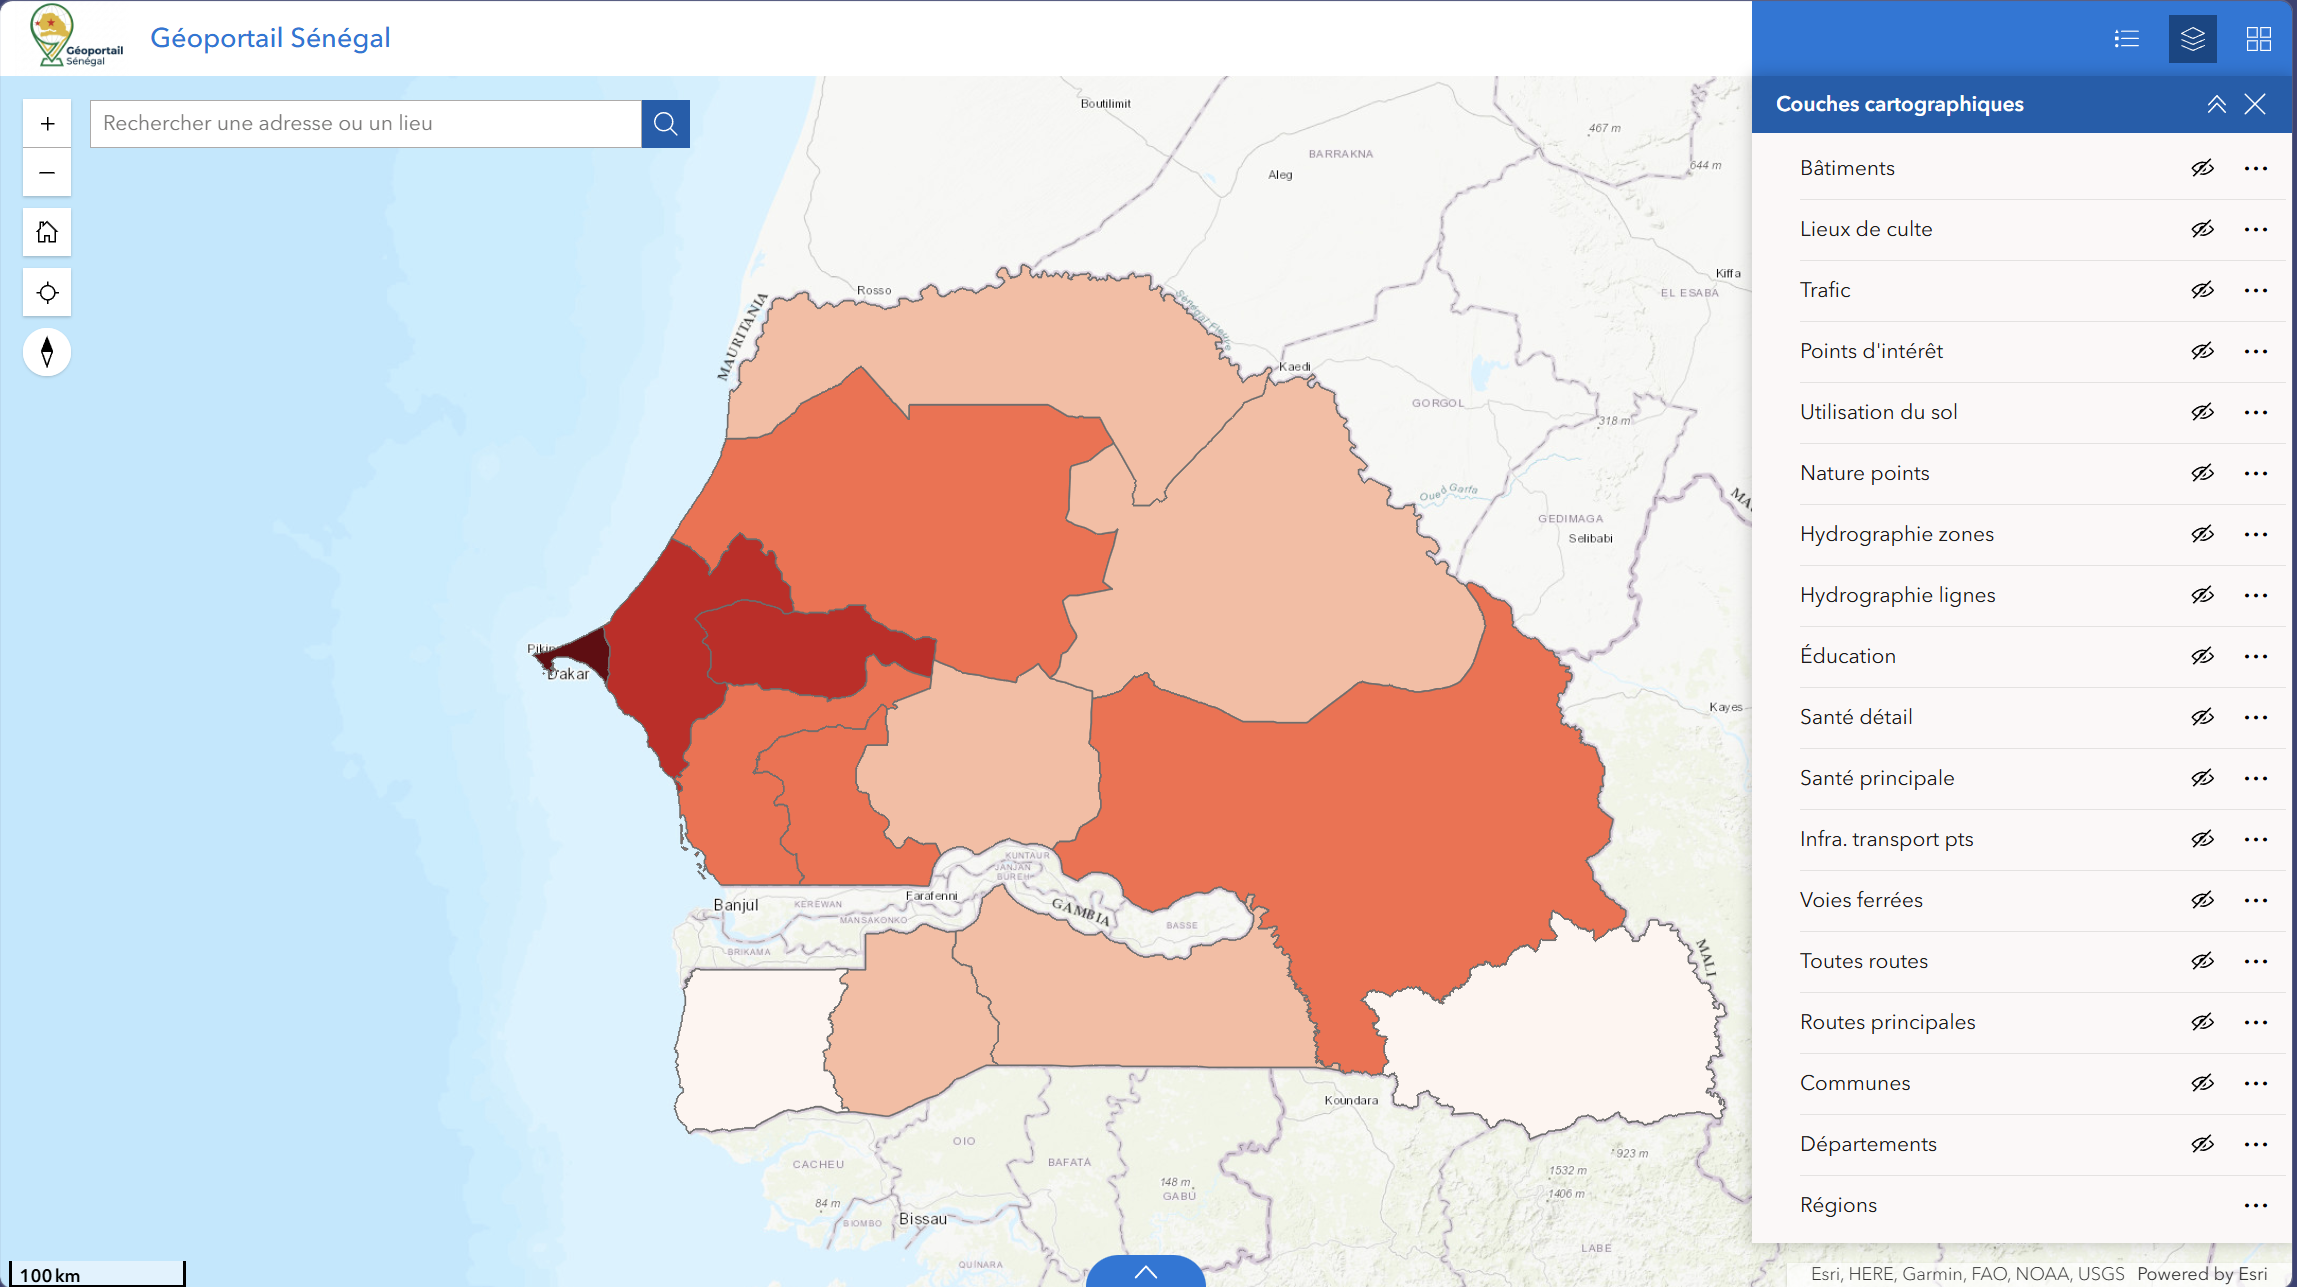Launch the address search with magnifier icon
Screen dimensions: 2297x1287
point(664,123)
